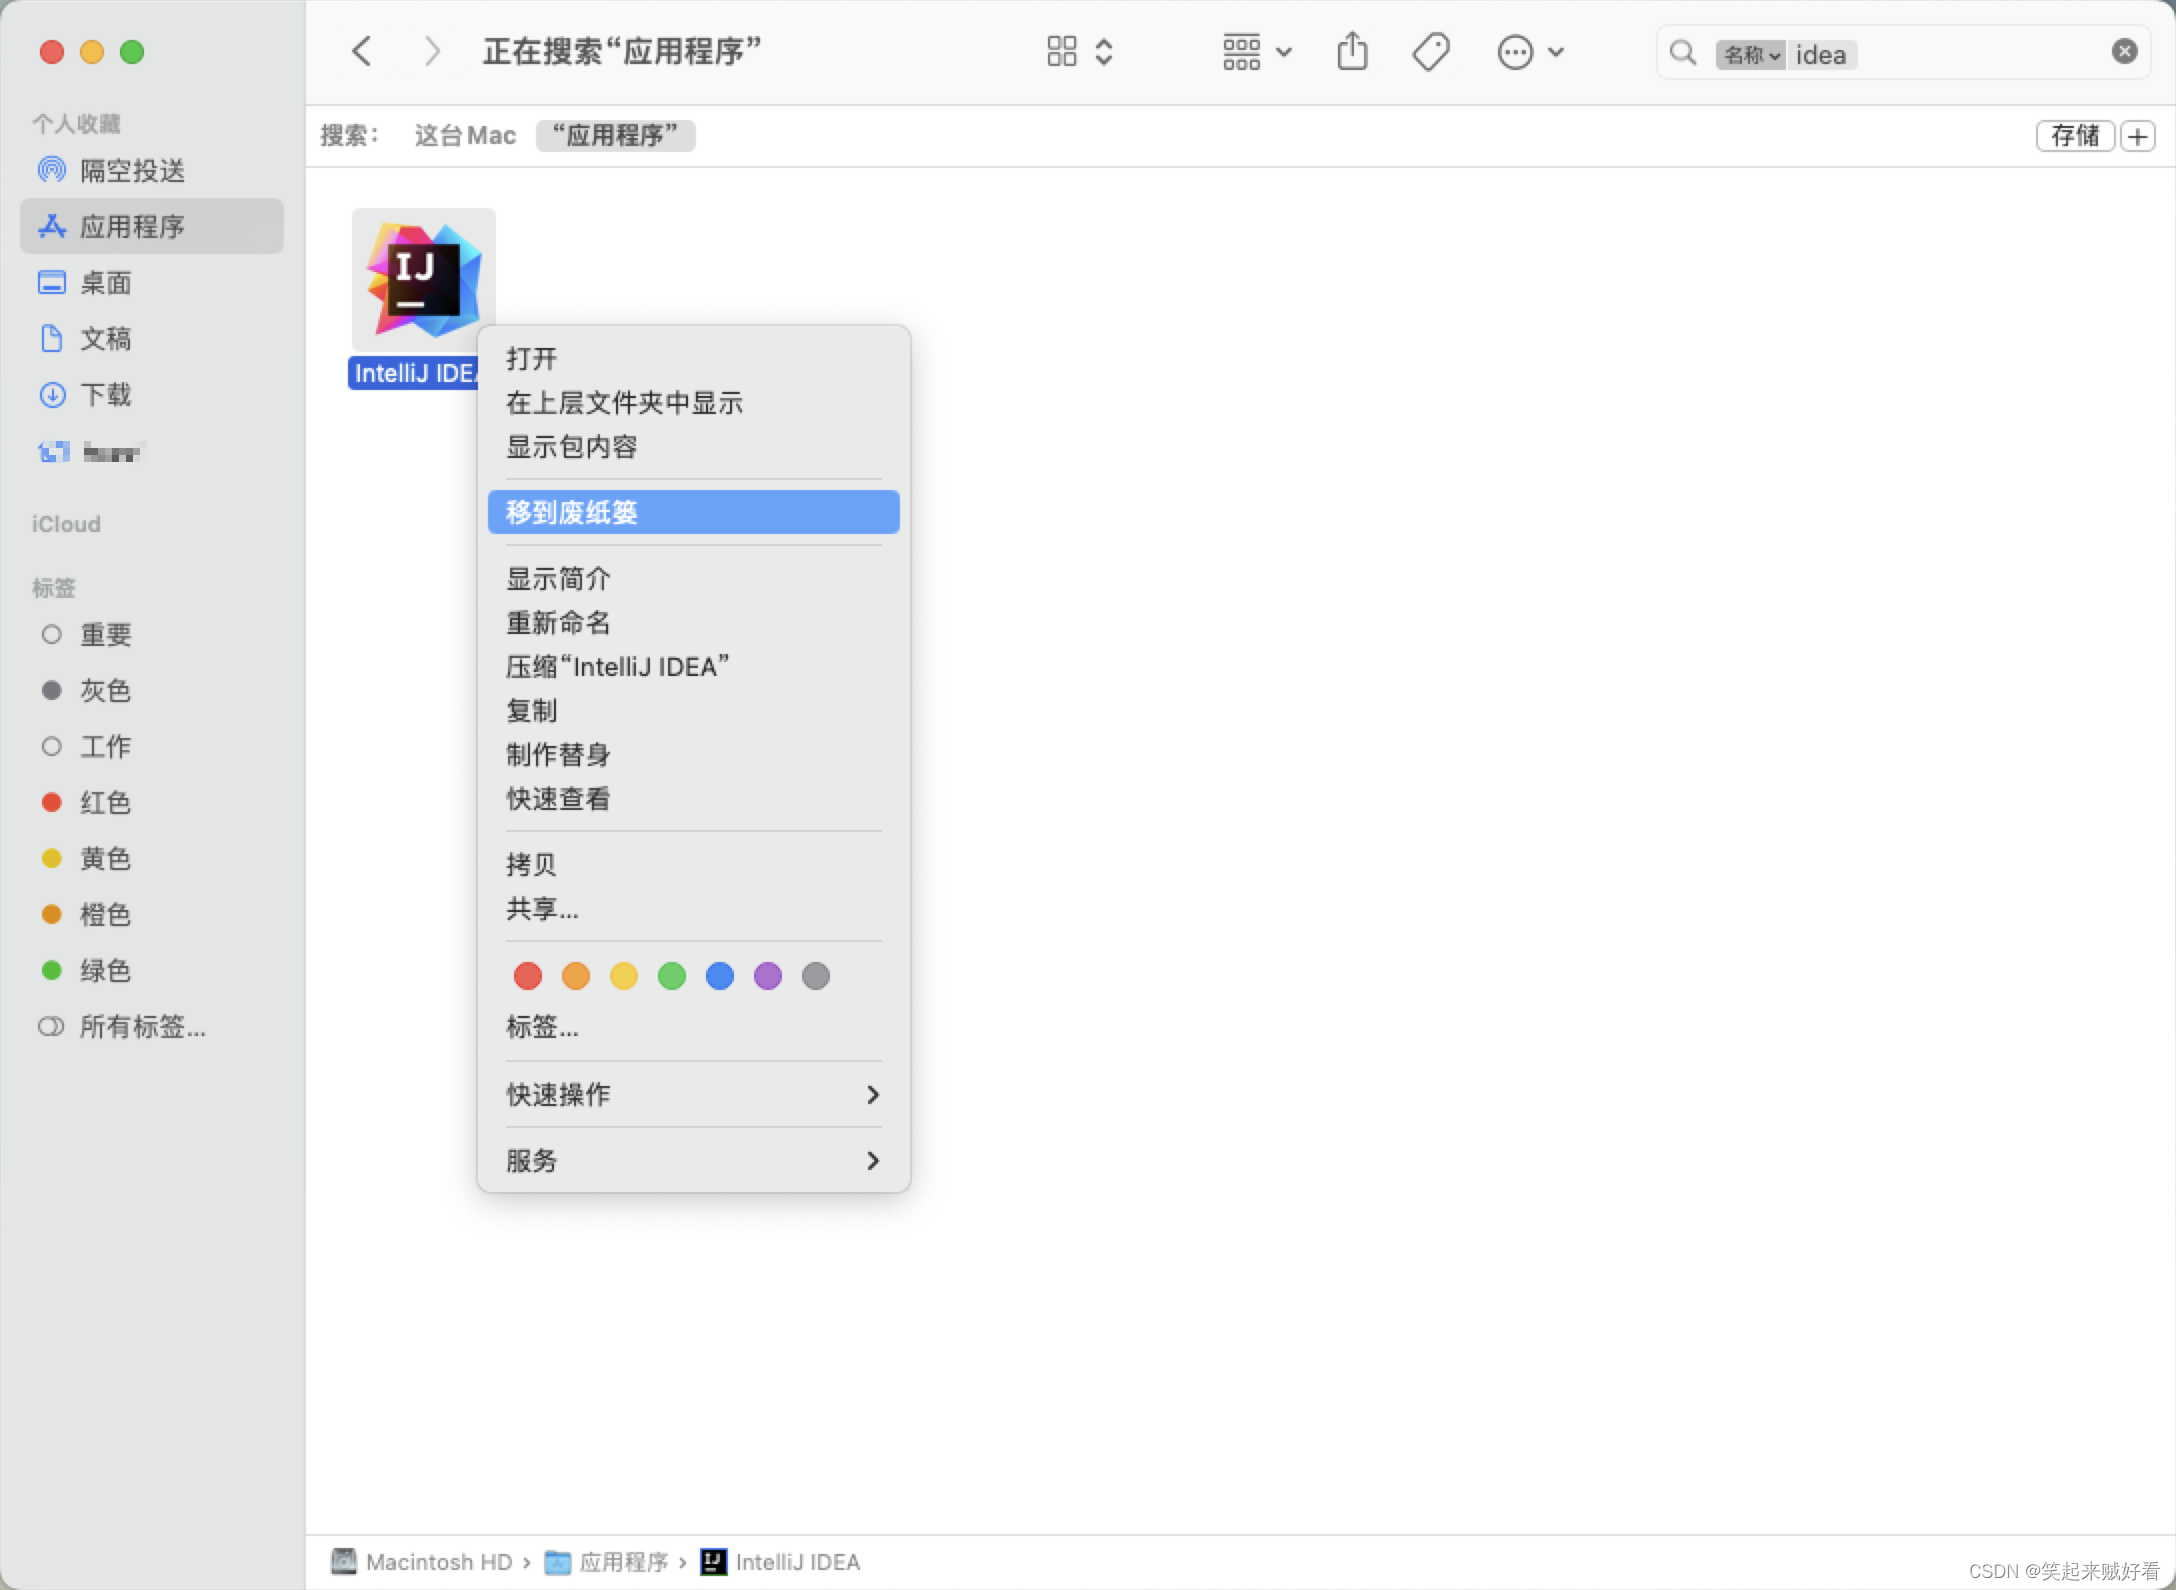Clear the search field

pyautogui.click(x=2125, y=52)
